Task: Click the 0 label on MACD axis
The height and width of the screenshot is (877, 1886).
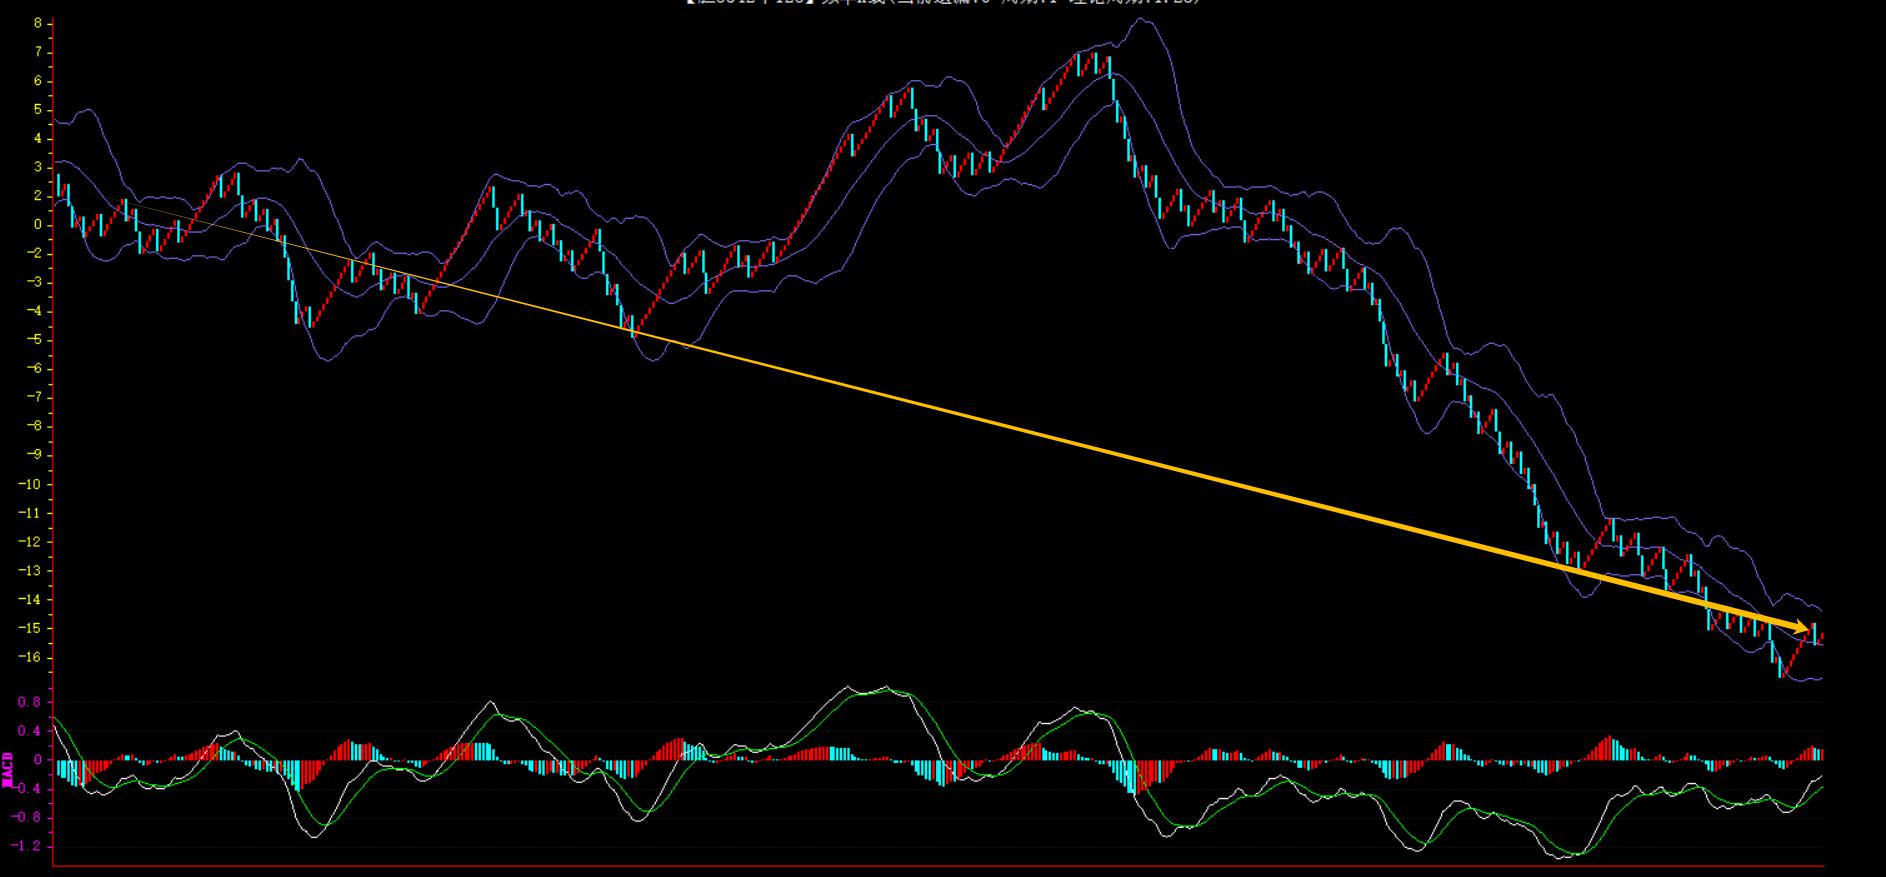Action: [x=37, y=760]
